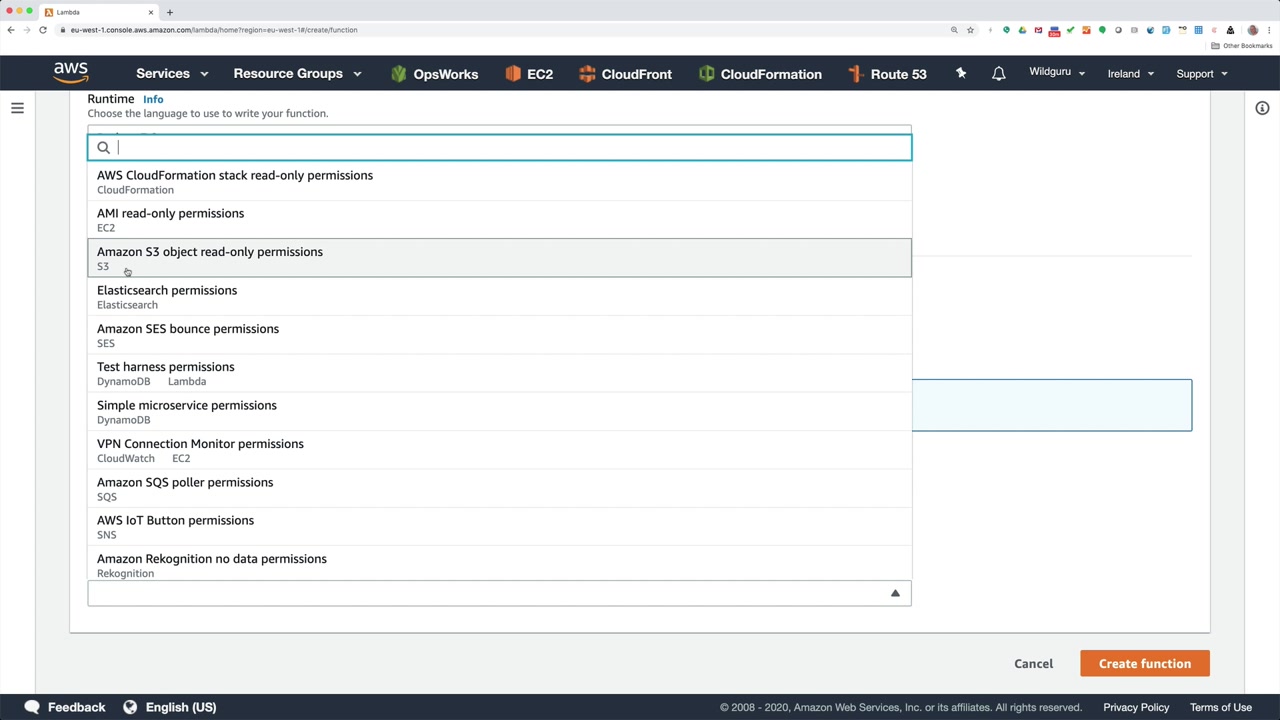
Task: Focus the policy template search field
Action: point(499,148)
